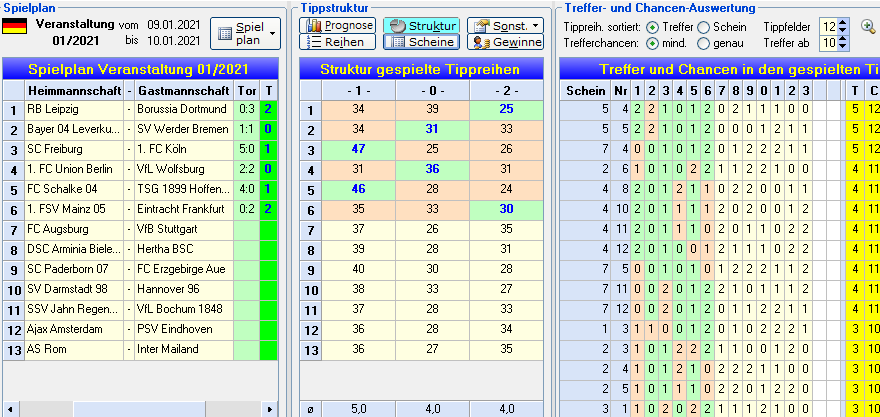Select the Hertha BSC cell
The width and height of the screenshot is (880, 417).
(x=184, y=249)
